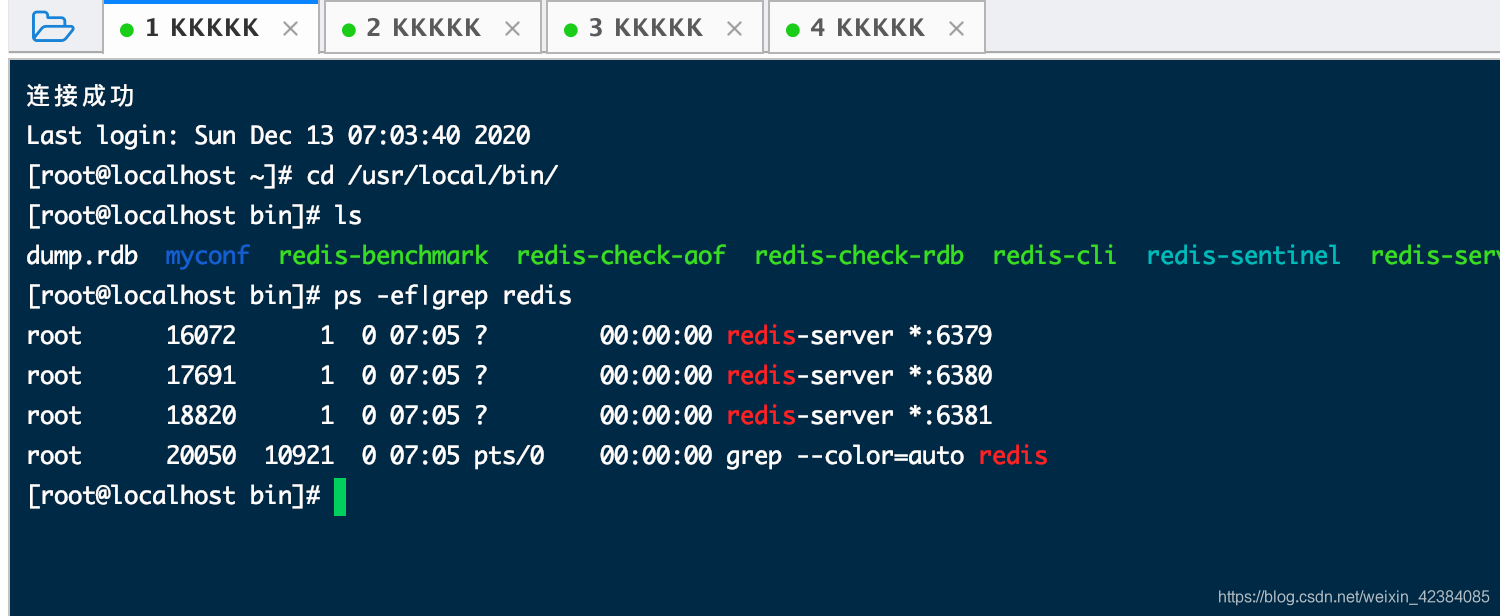Switch to the 3 KKKKK tab

point(655,28)
